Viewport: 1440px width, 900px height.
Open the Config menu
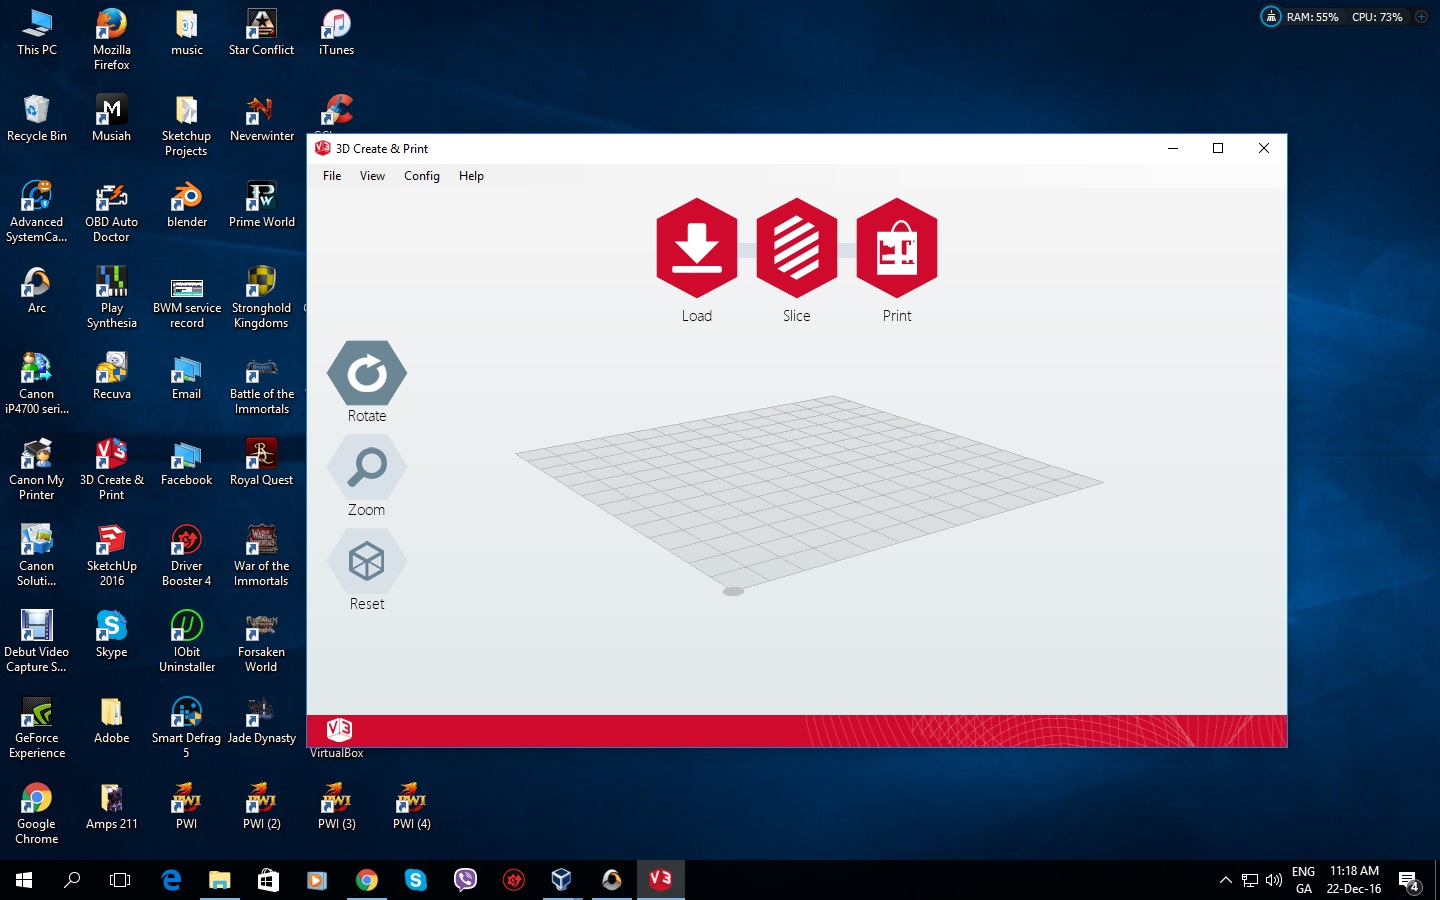tap(421, 176)
